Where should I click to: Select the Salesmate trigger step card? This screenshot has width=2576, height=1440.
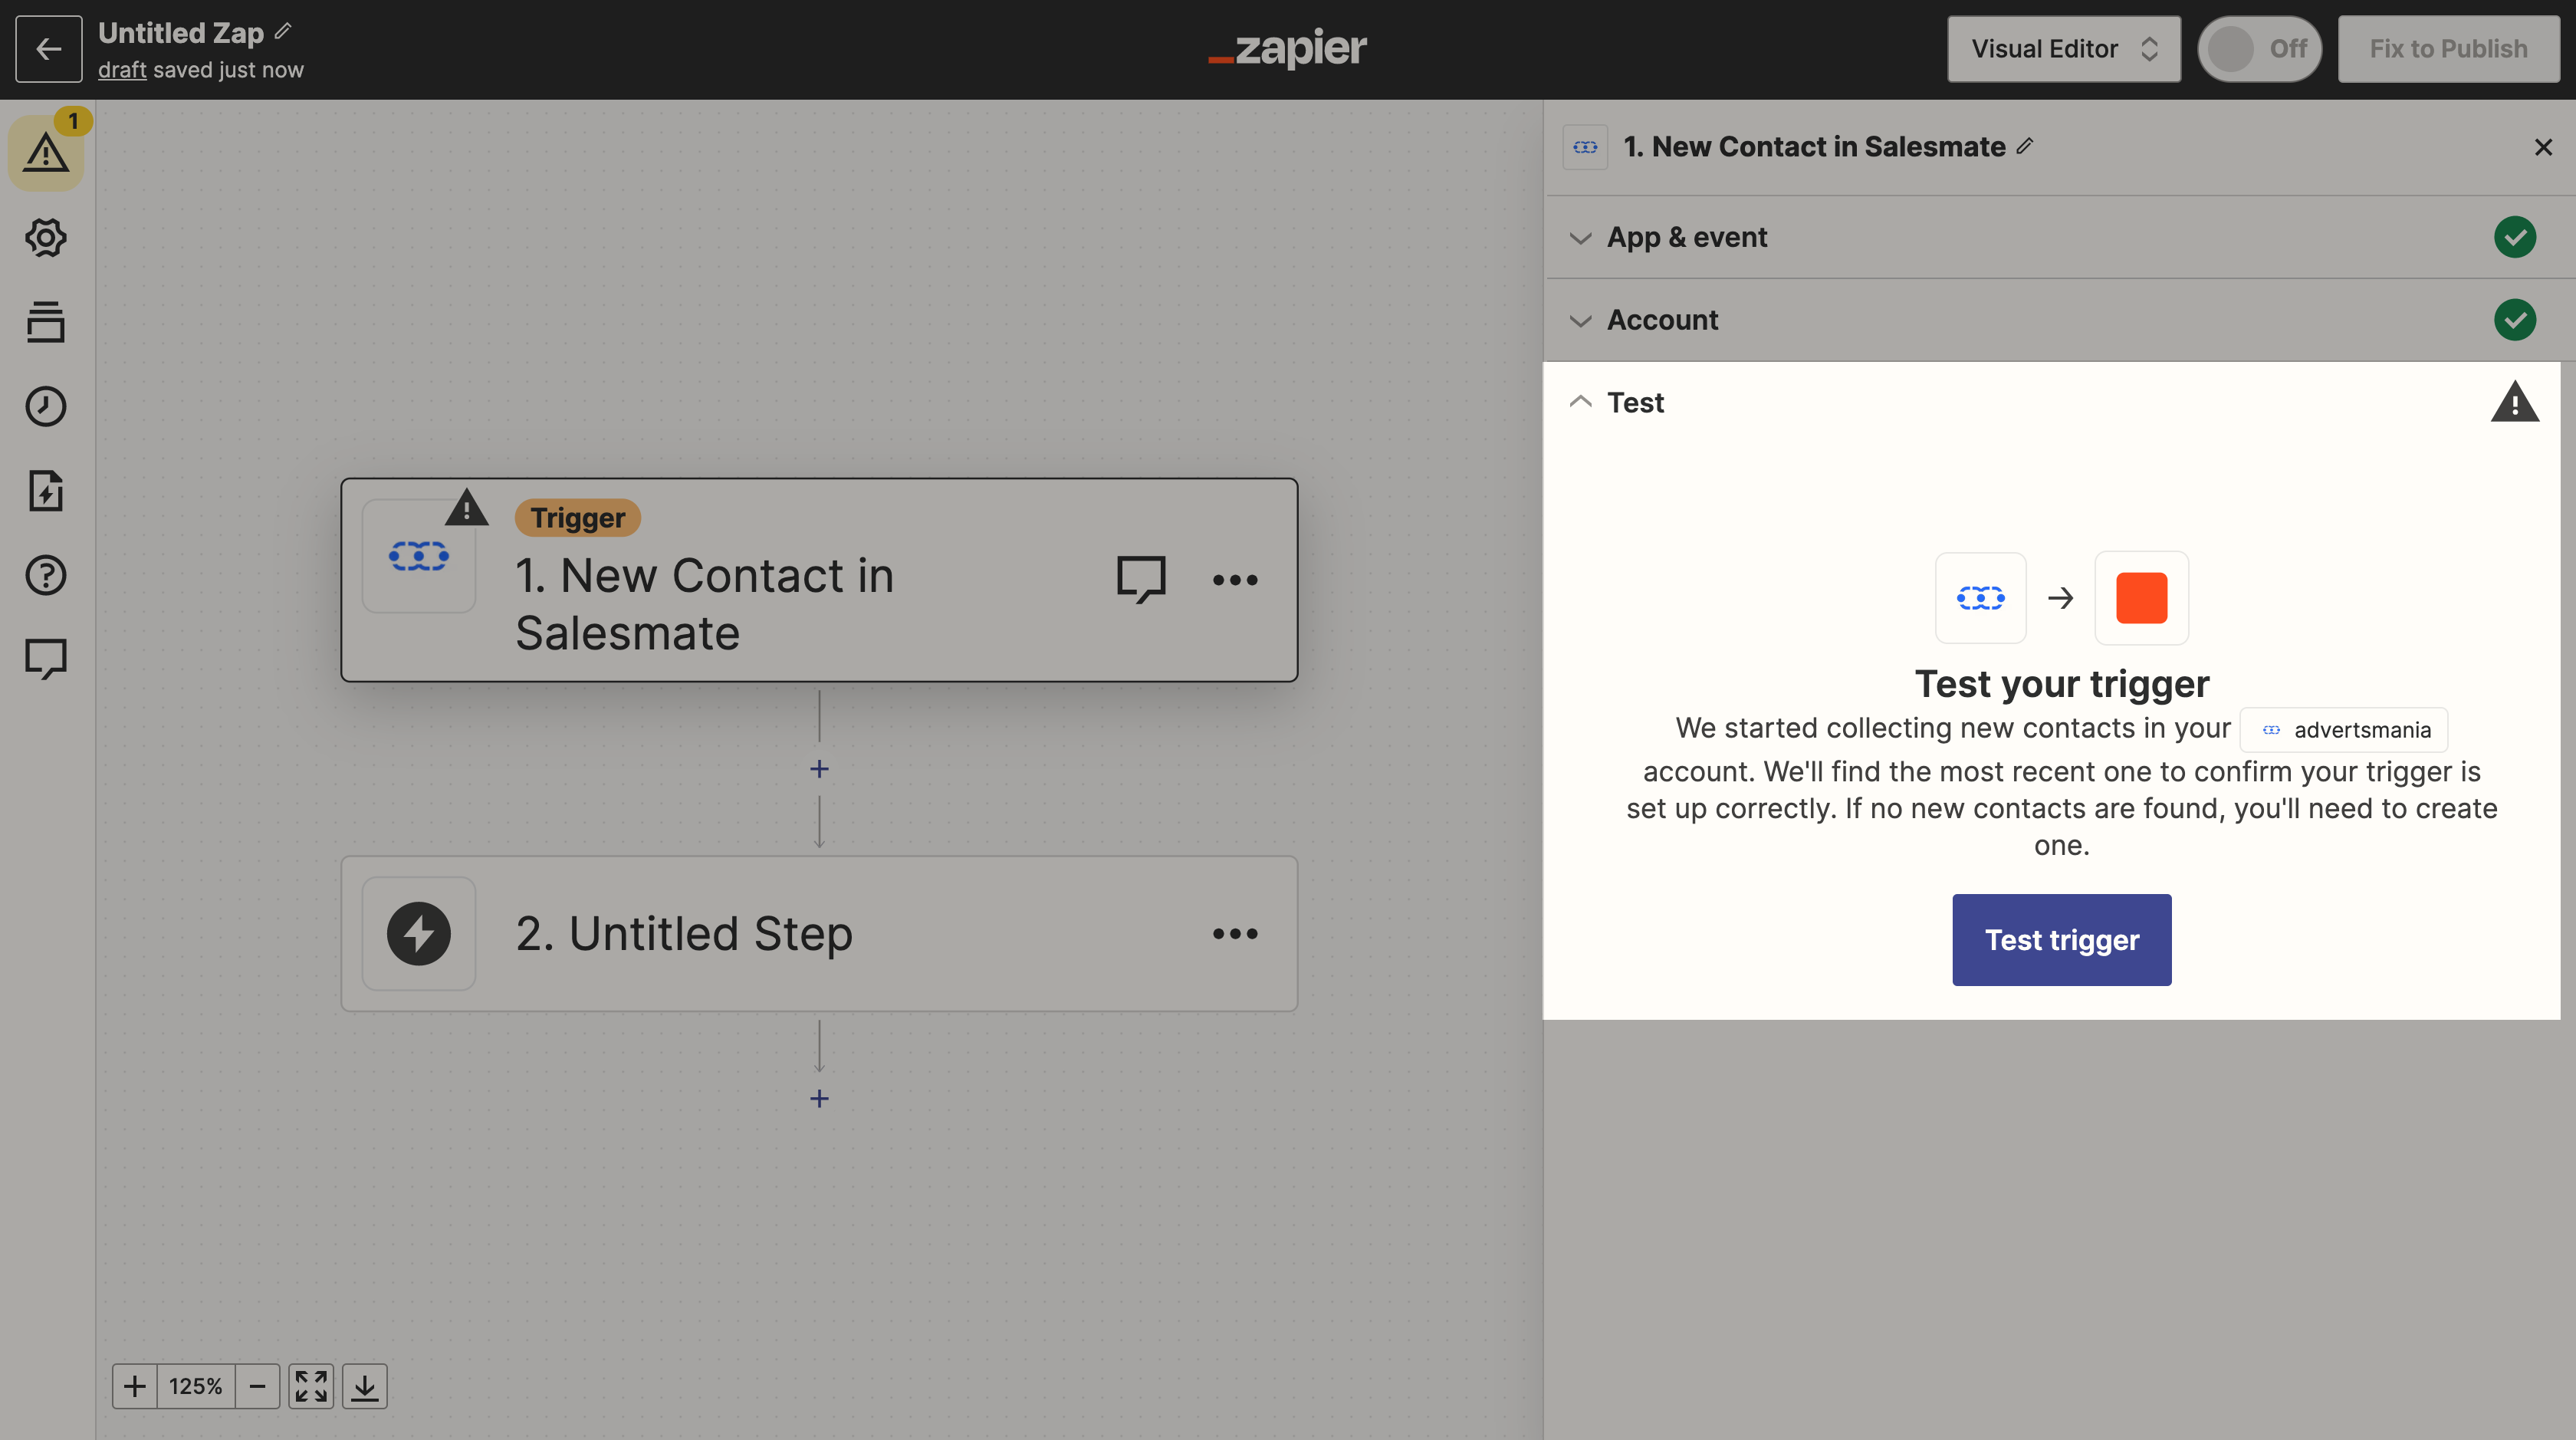(819, 580)
